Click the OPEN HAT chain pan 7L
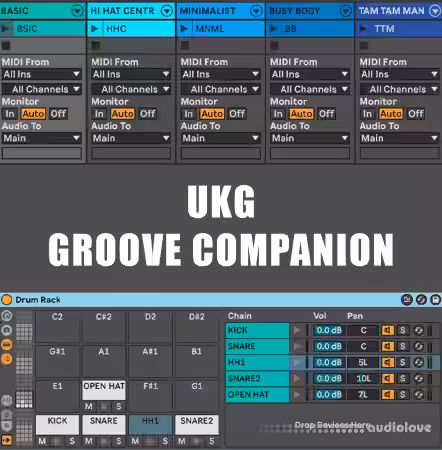Viewport: 442px width, 450px height. pos(363,394)
